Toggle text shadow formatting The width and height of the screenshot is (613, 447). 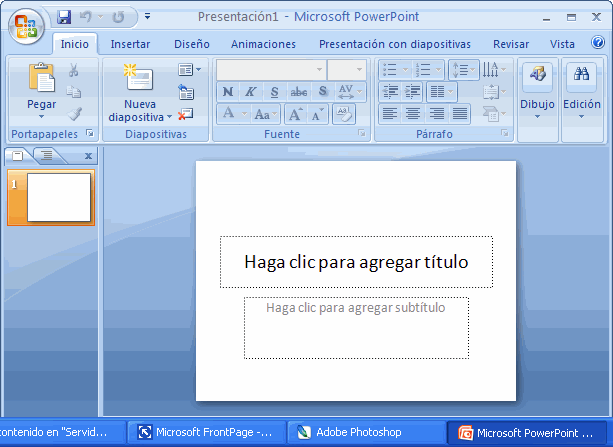(323, 92)
